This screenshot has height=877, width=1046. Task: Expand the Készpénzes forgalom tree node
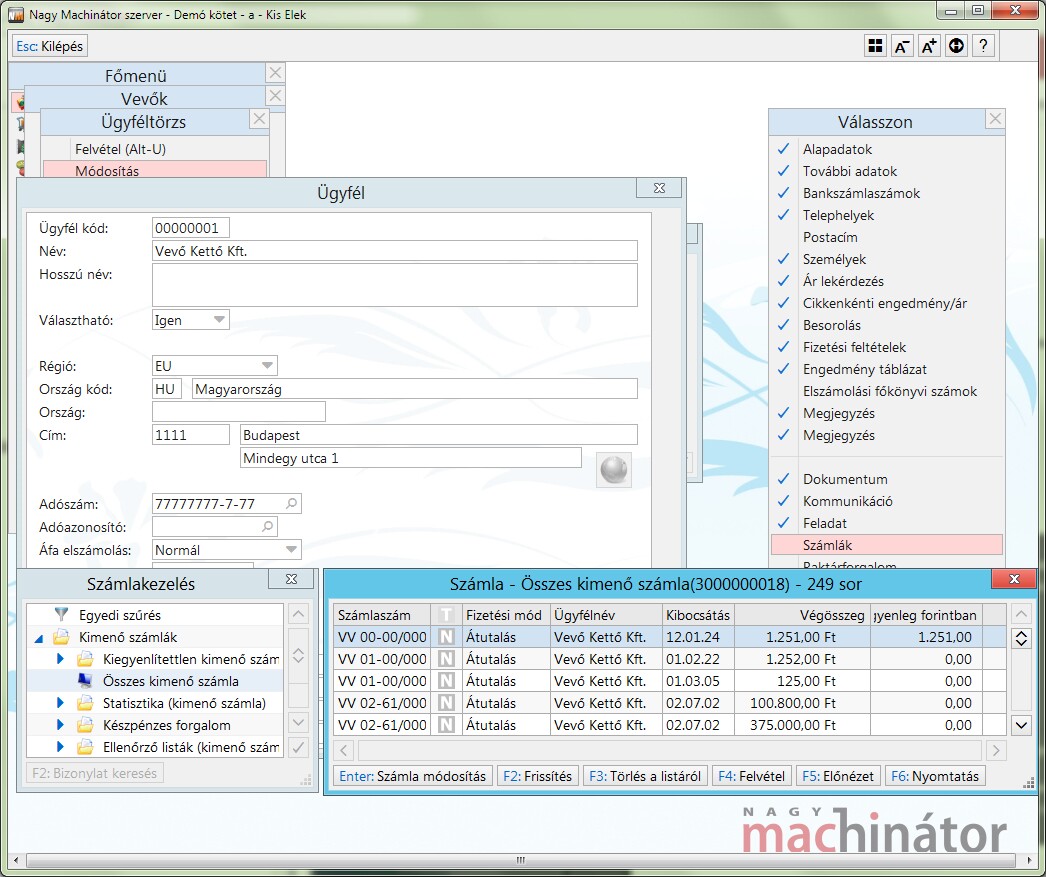[60, 725]
